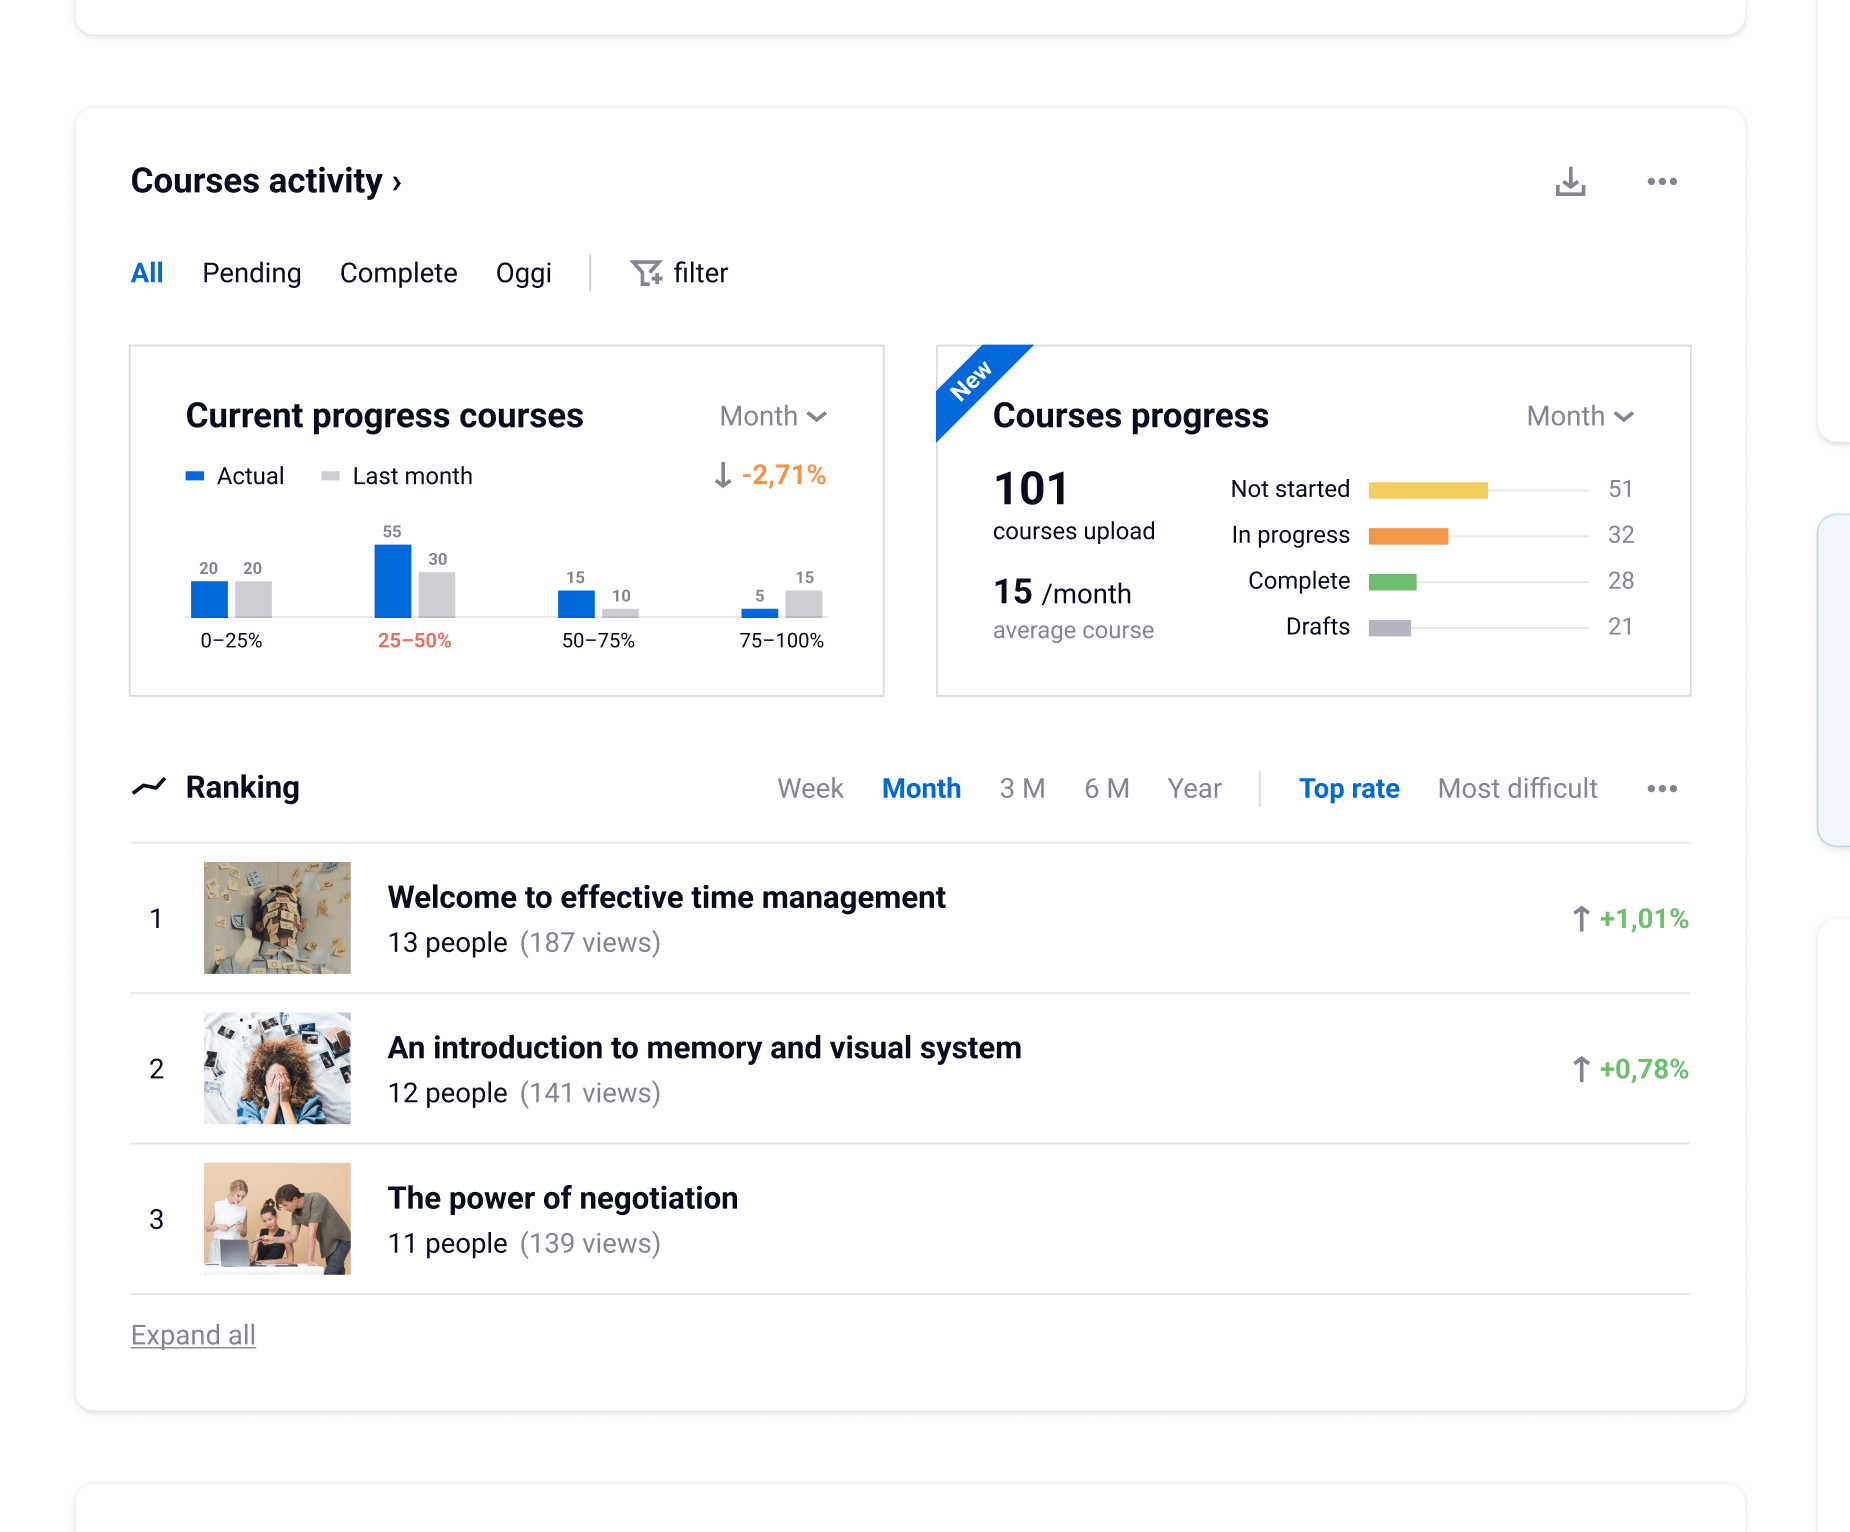Open the Ranking section three-dot menu
Viewport: 1850px width, 1532px height.
1661,789
